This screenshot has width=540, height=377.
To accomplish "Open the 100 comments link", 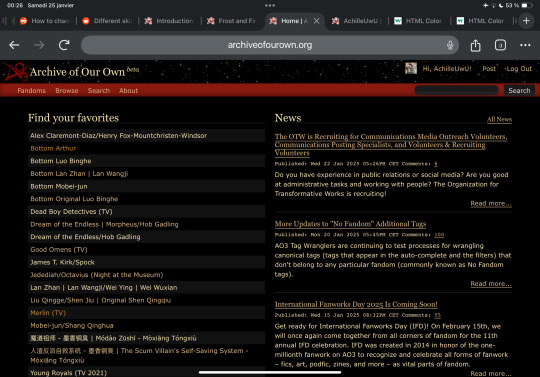I will pos(439,235).
